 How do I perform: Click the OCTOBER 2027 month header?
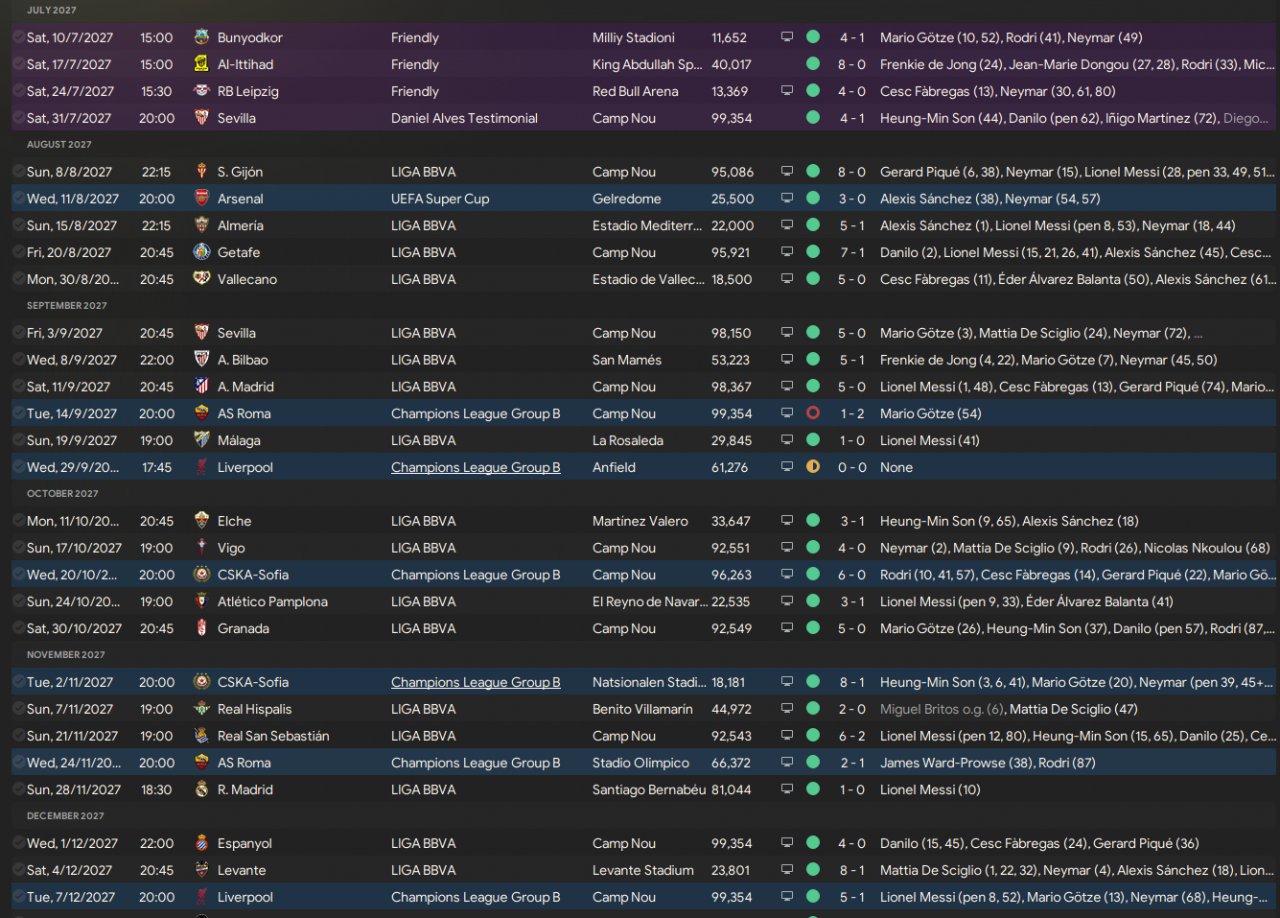(62, 494)
